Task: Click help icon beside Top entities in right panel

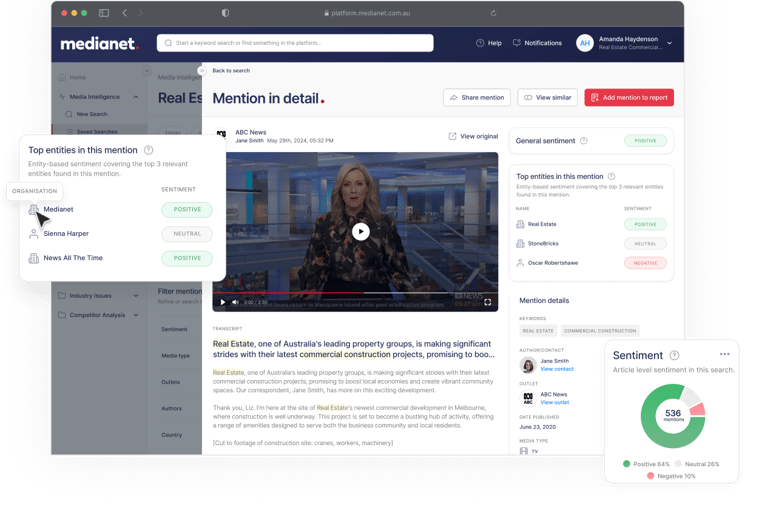Action: point(611,176)
